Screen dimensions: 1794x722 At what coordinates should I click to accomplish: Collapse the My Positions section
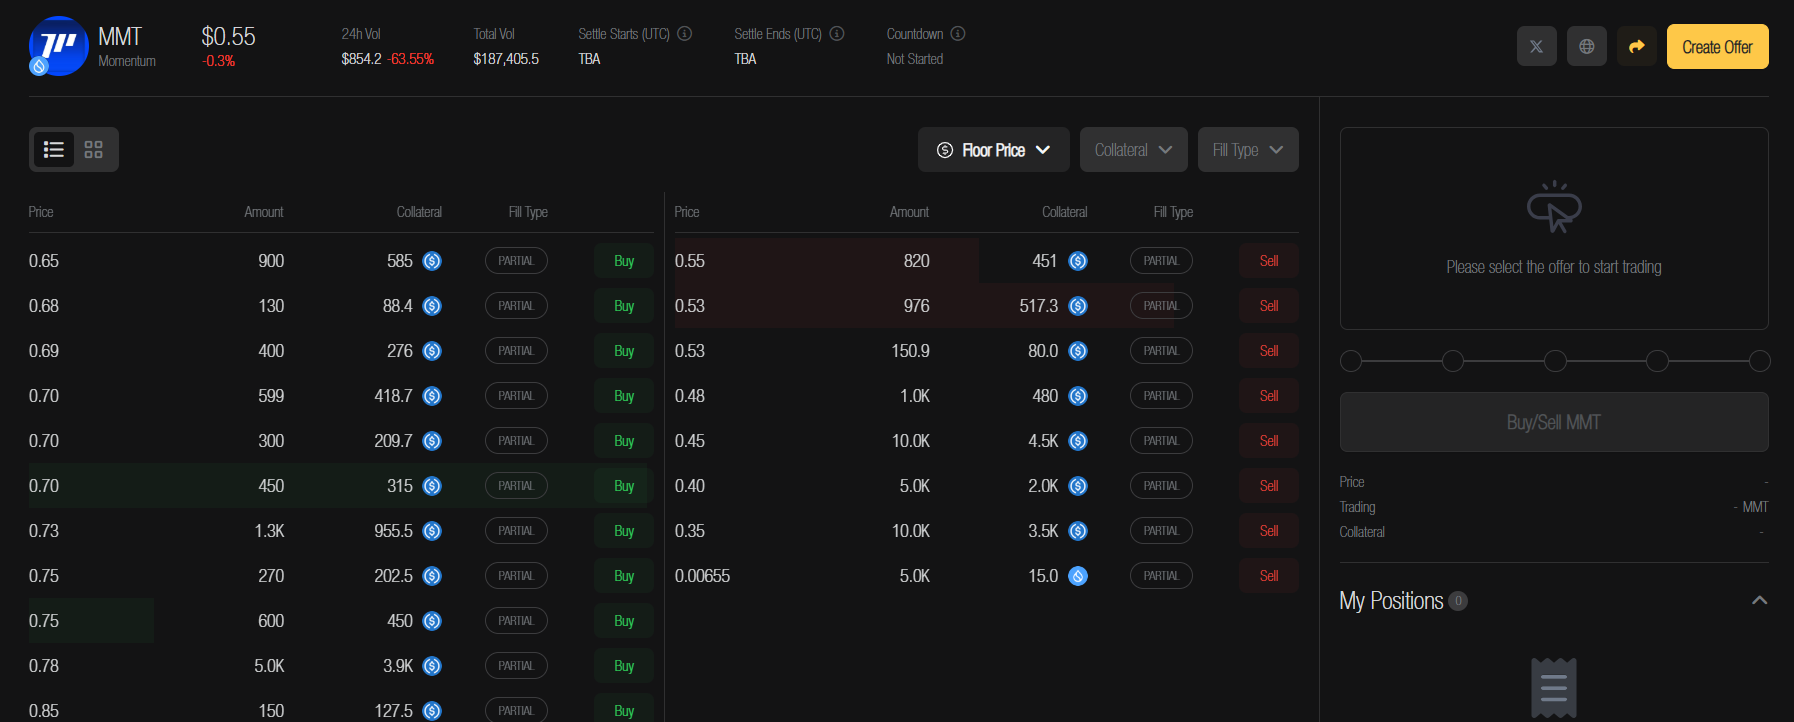pyautogui.click(x=1760, y=600)
